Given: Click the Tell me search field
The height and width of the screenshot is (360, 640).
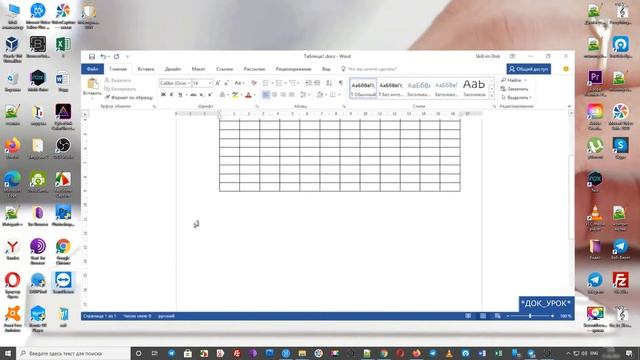Looking at the screenshot, I should tap(371, 69).
